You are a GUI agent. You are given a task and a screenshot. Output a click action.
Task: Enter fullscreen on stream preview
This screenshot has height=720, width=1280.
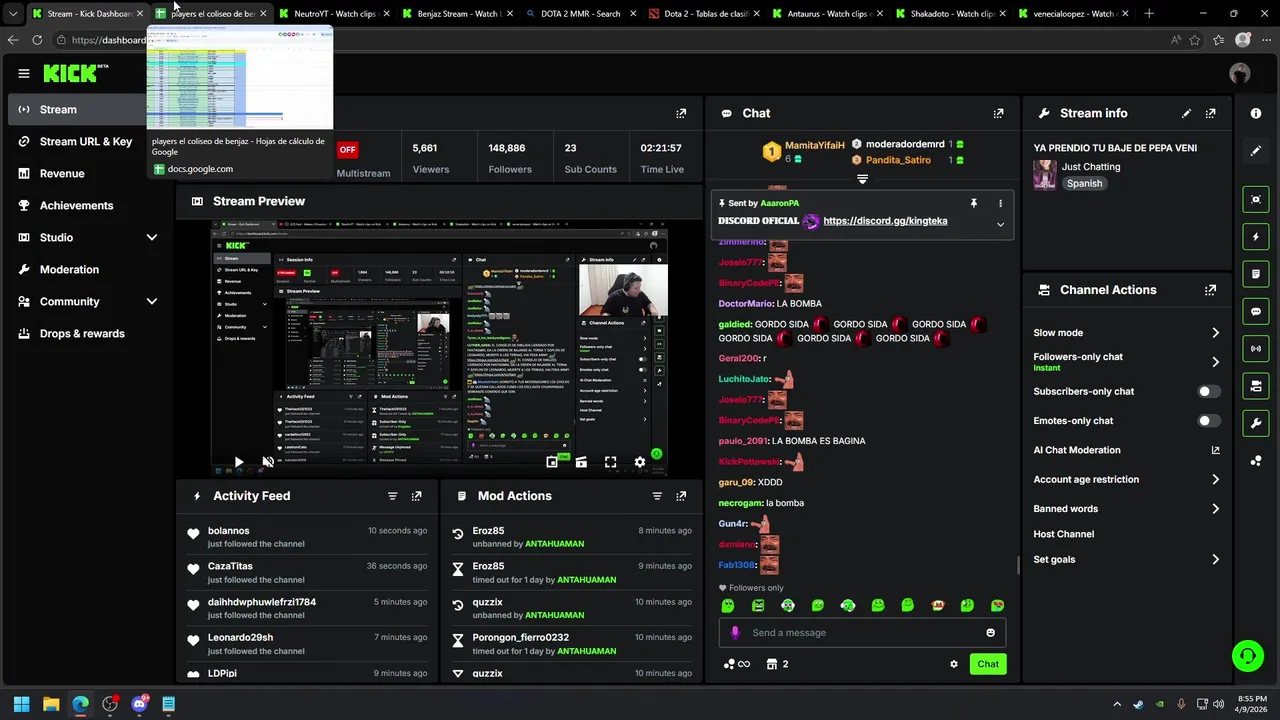pyautogui.click(x=610, y=462)
